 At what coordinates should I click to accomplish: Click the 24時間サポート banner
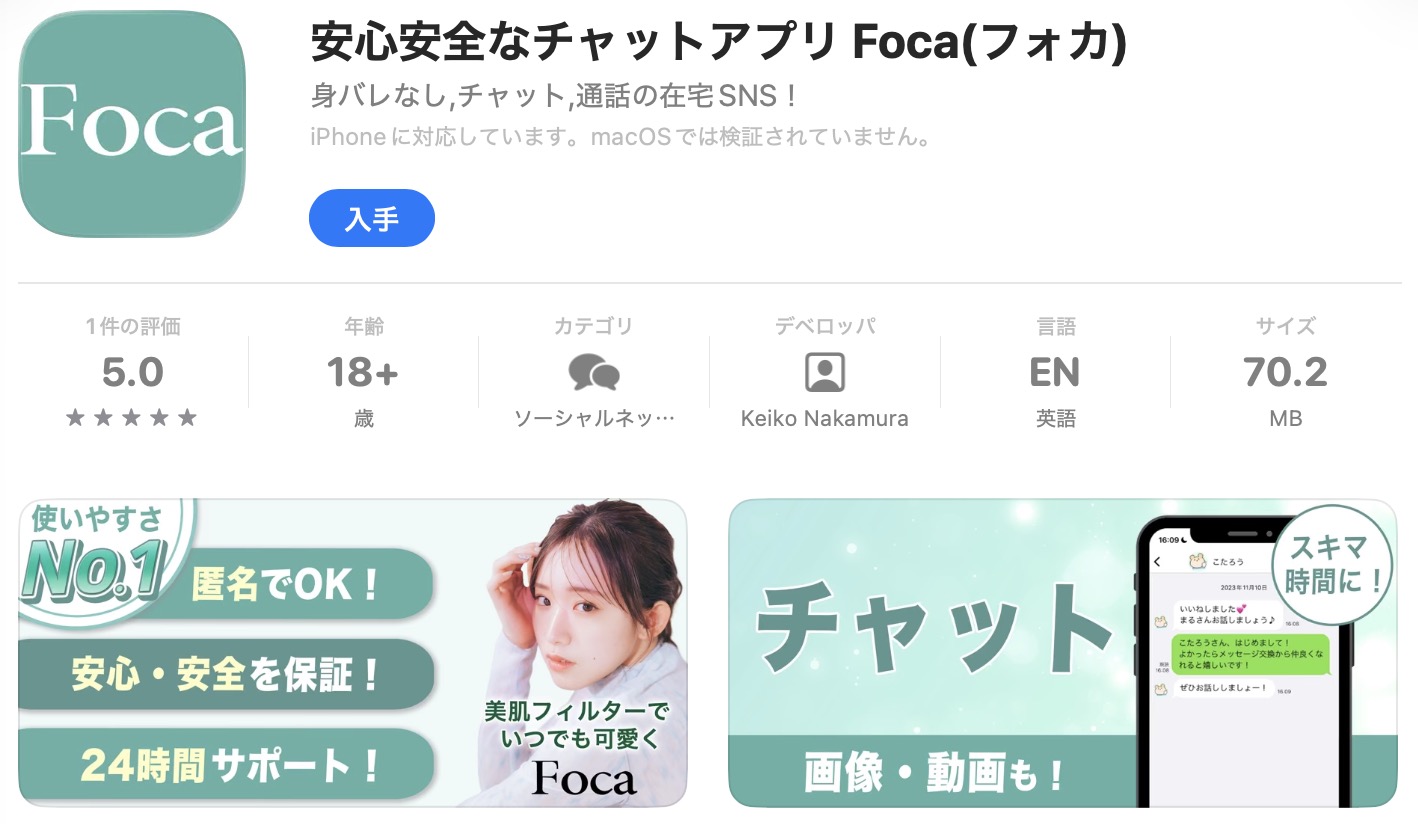[227, 766]
